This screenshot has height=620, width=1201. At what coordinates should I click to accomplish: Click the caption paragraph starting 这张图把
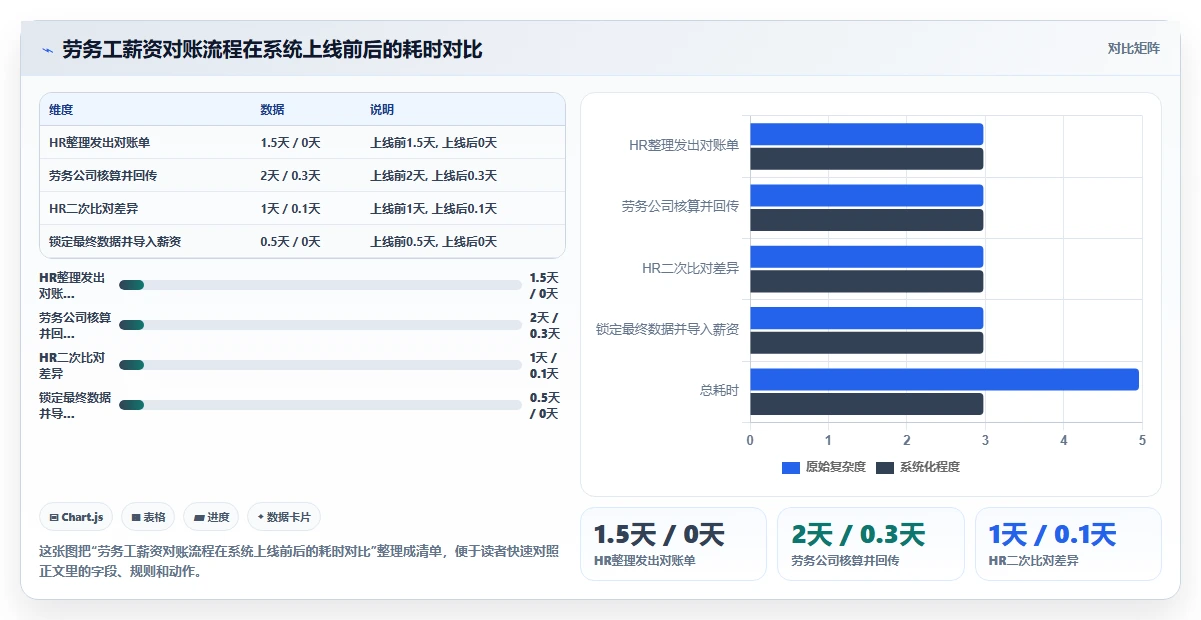tap(299, 562)
